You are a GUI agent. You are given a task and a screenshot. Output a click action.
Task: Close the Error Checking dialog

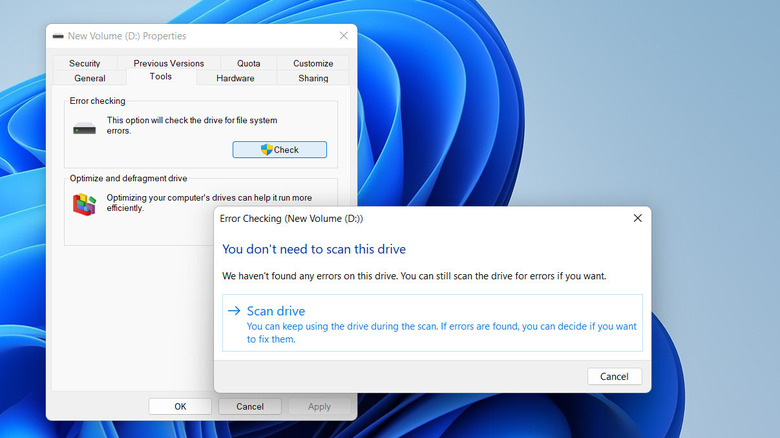pyautogui.click(x=637, y=218)
